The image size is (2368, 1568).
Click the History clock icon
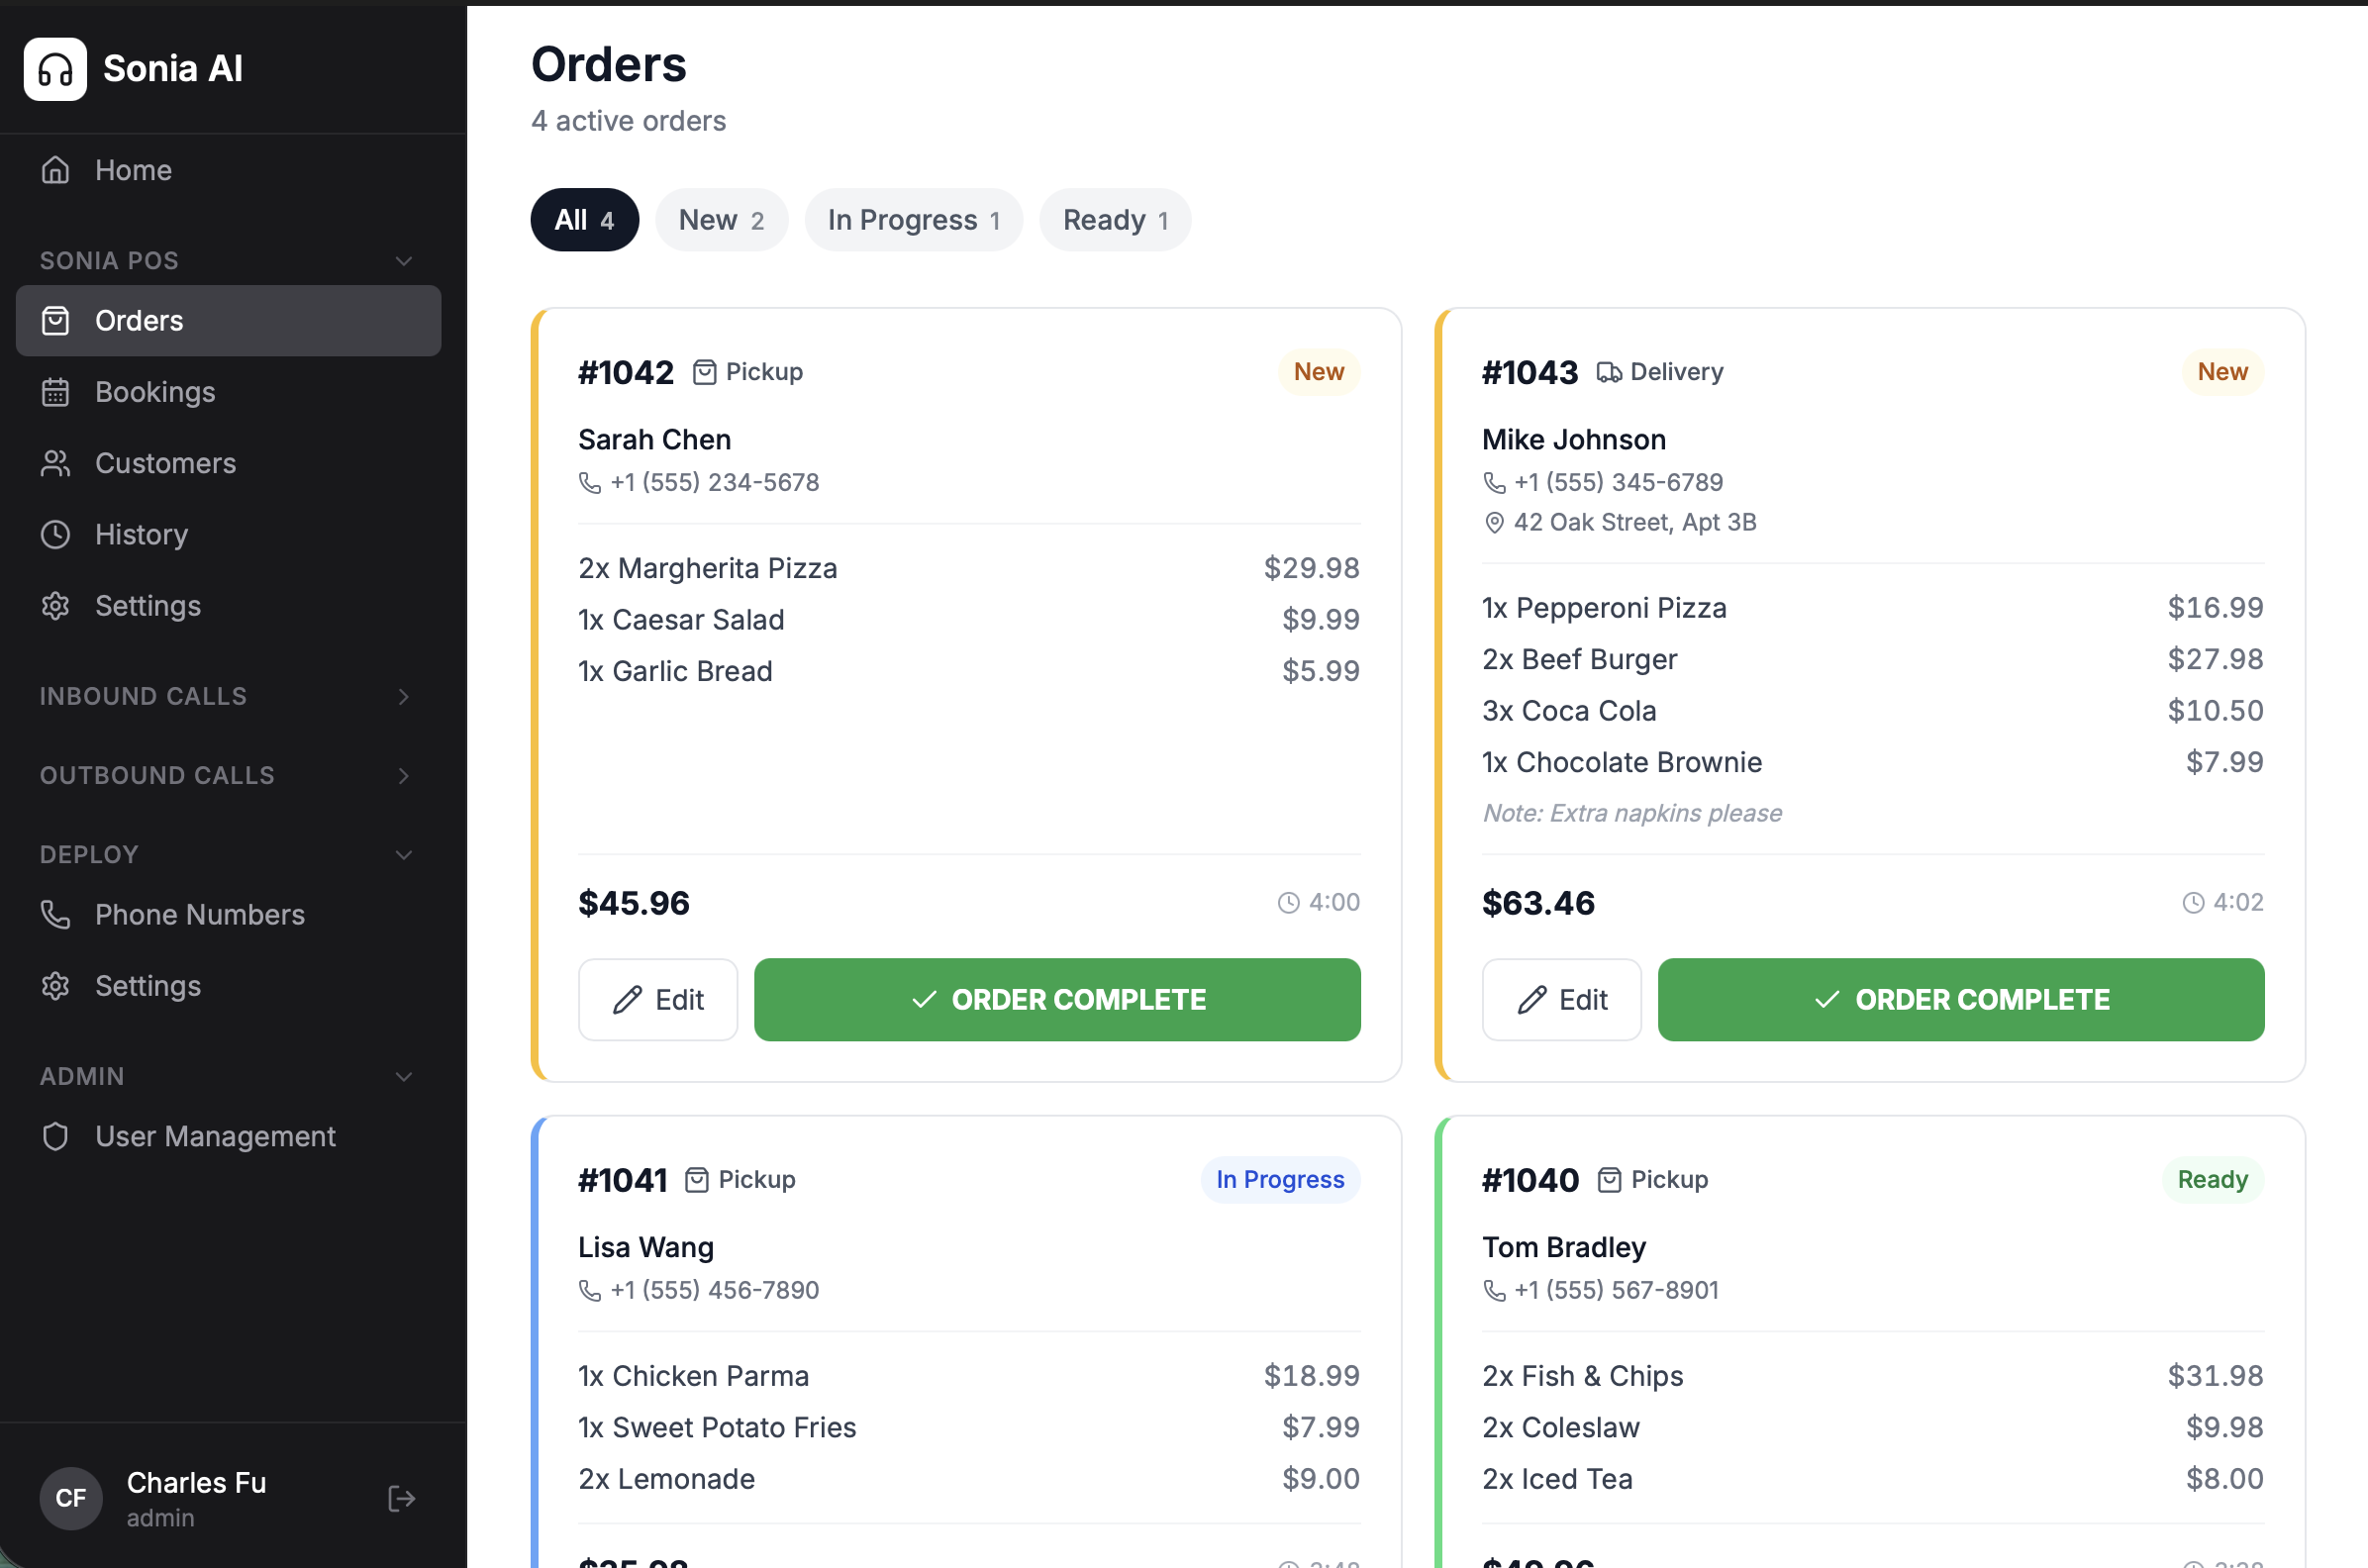pos(56,535)
